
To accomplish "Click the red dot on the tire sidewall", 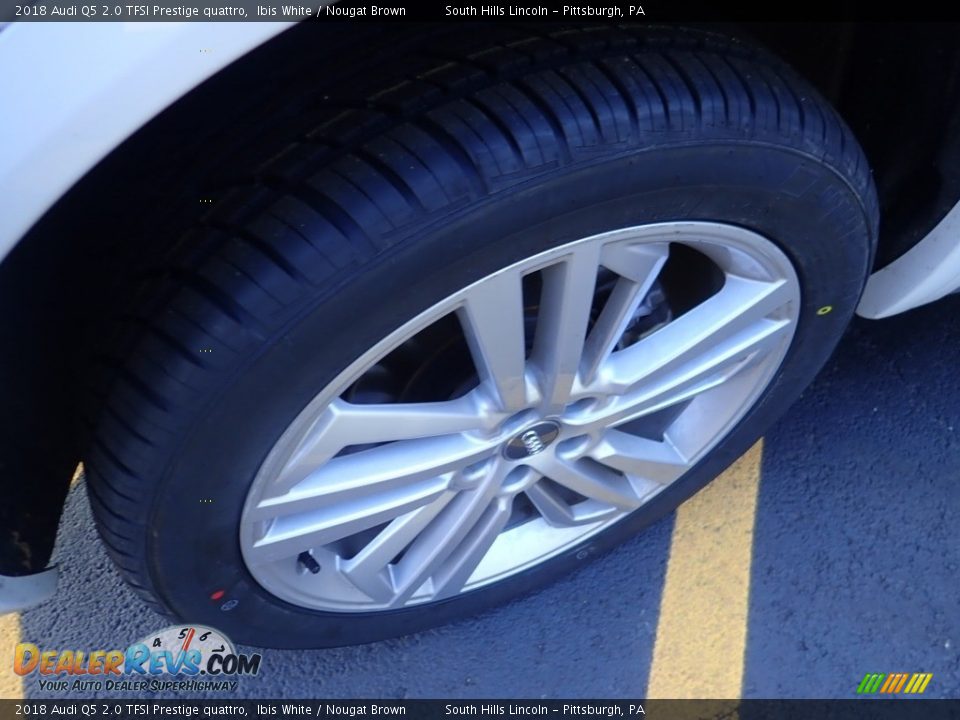I will 216,596.
